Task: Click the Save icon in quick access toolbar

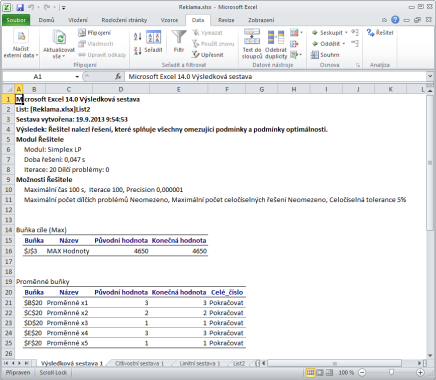Action: click(x=20, y=7)
